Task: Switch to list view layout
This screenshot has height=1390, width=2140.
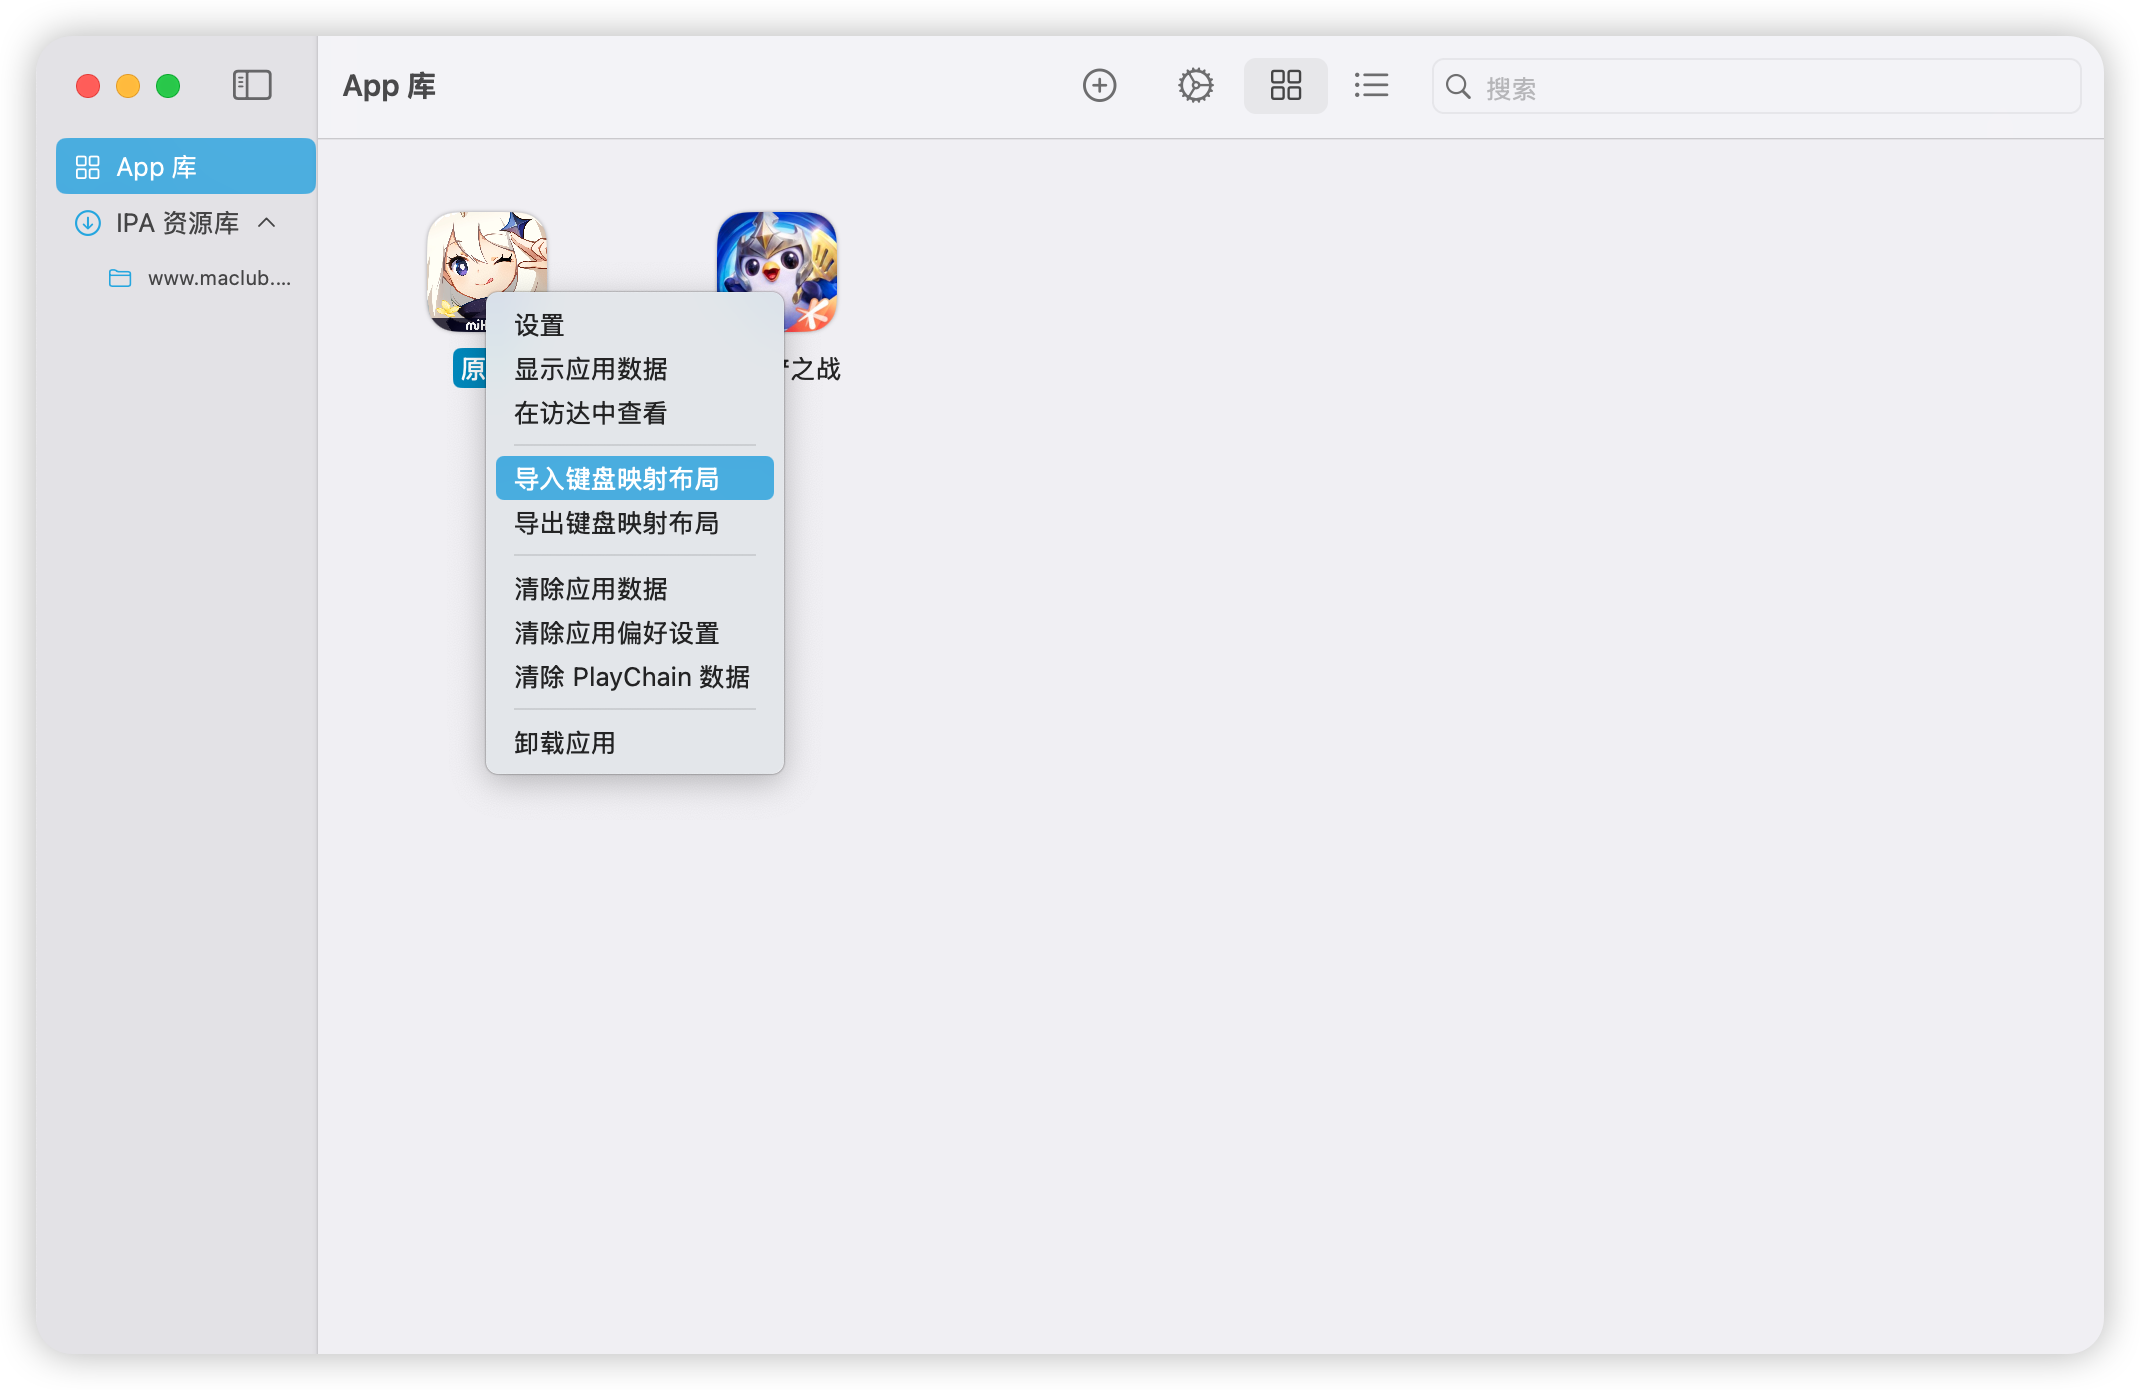Action: 1371,86
